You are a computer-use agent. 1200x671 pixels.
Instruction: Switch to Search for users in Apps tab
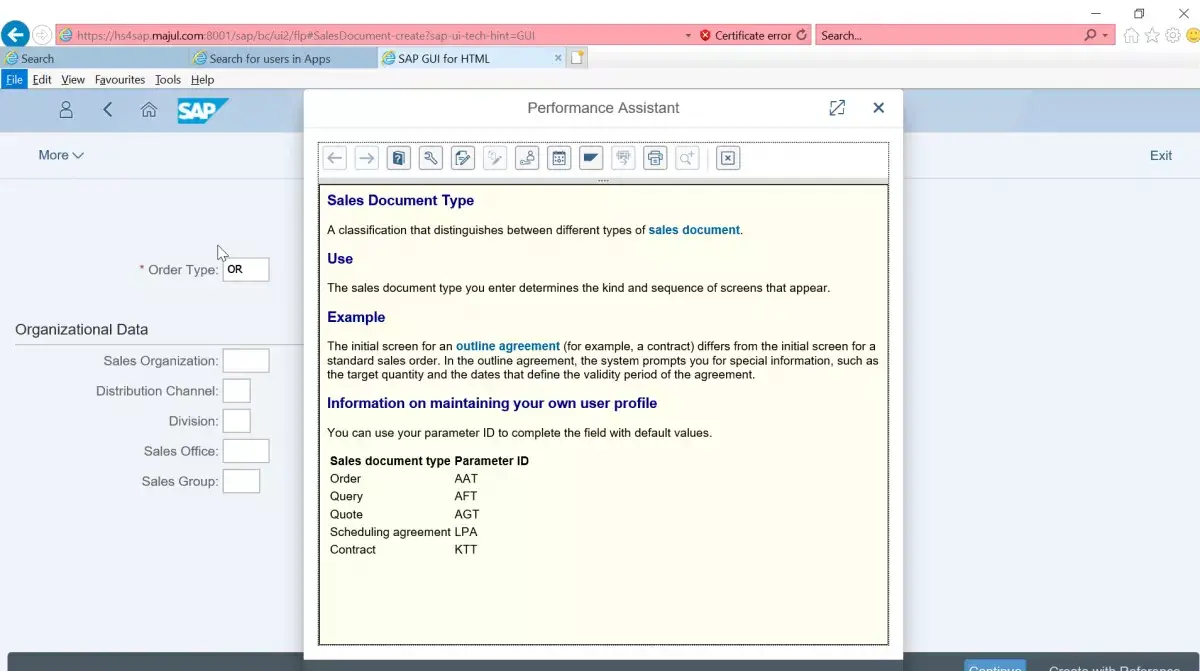282,58
